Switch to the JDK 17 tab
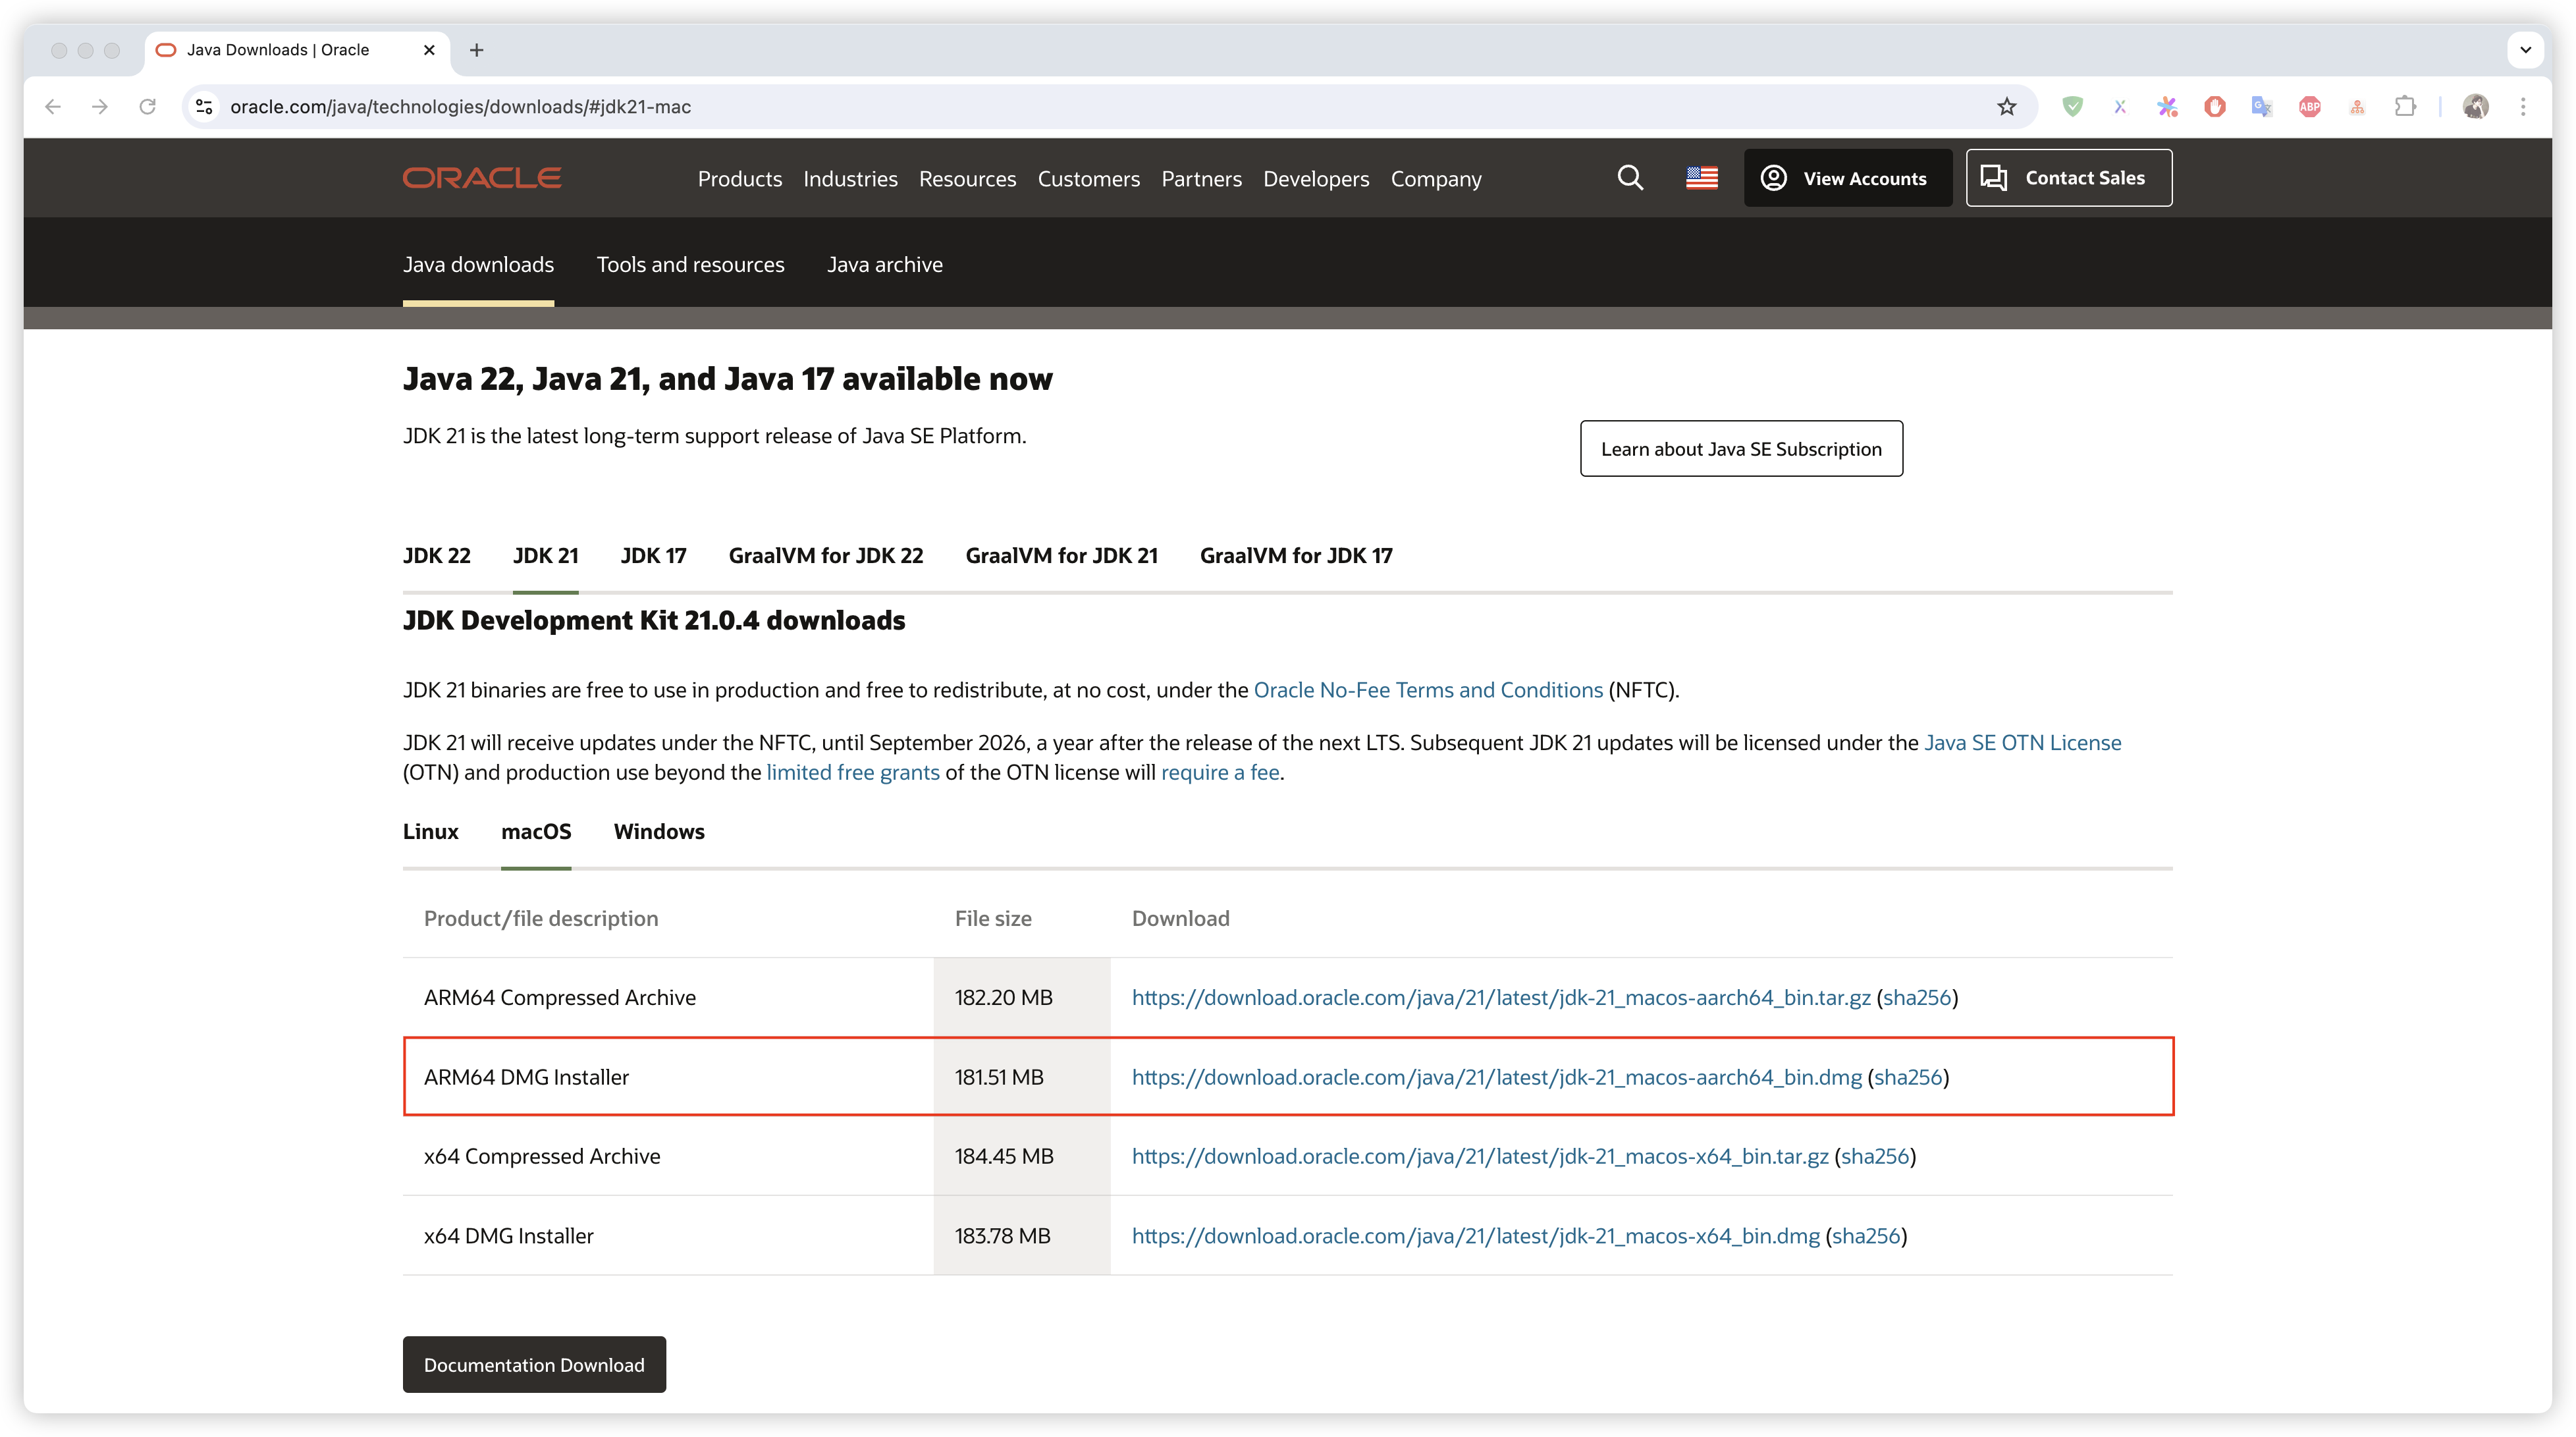2576x1437 pixels. point(653,556)
